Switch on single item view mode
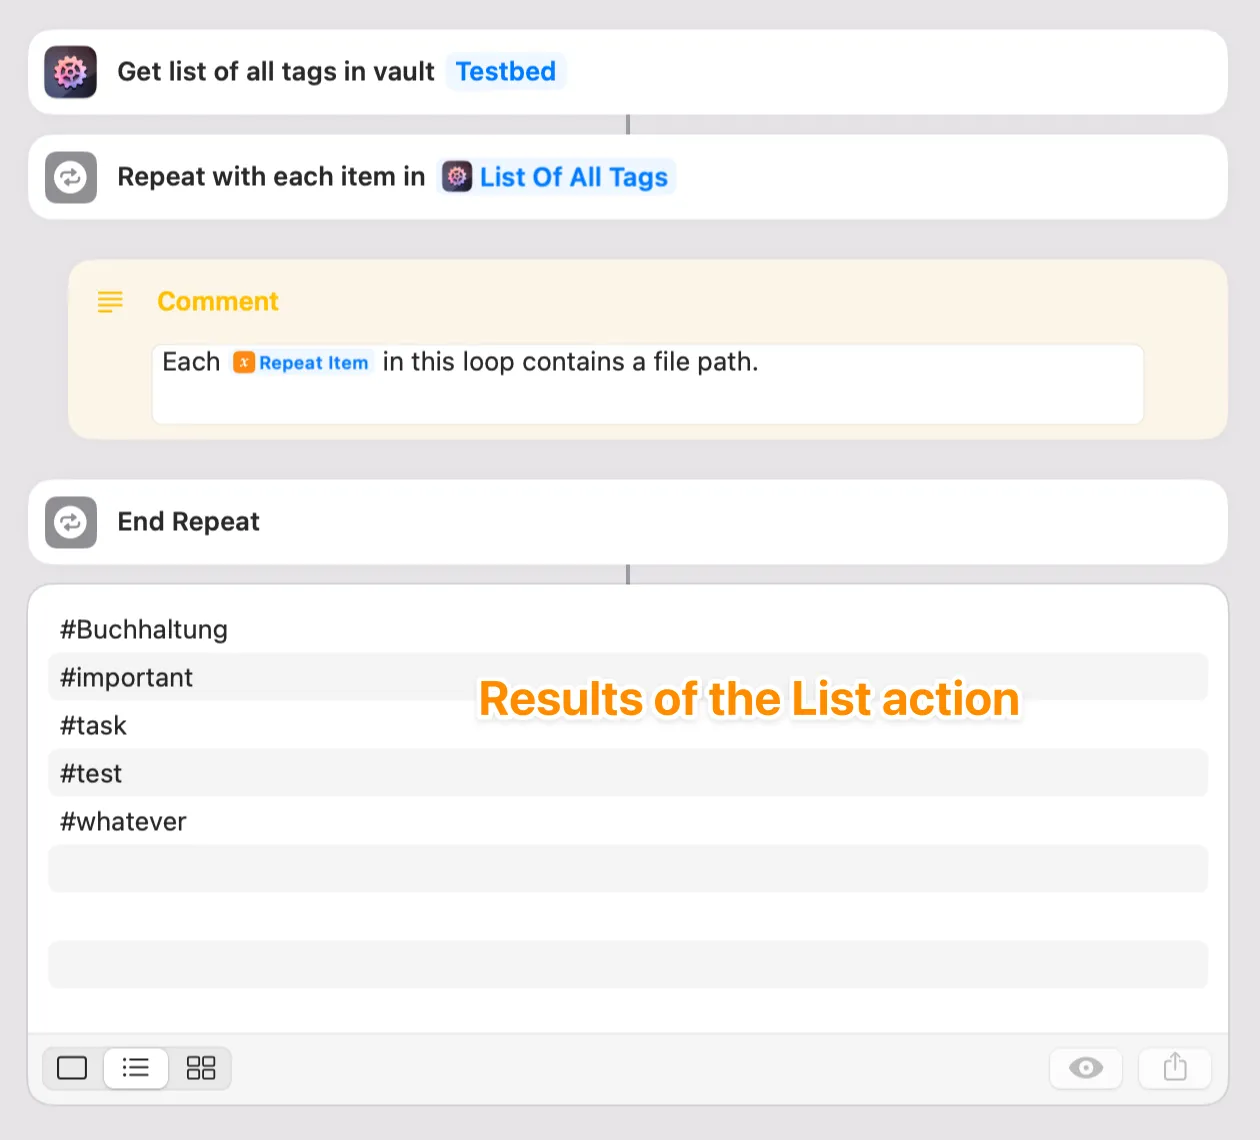 pyautogui.click(x=71, y=1068)
